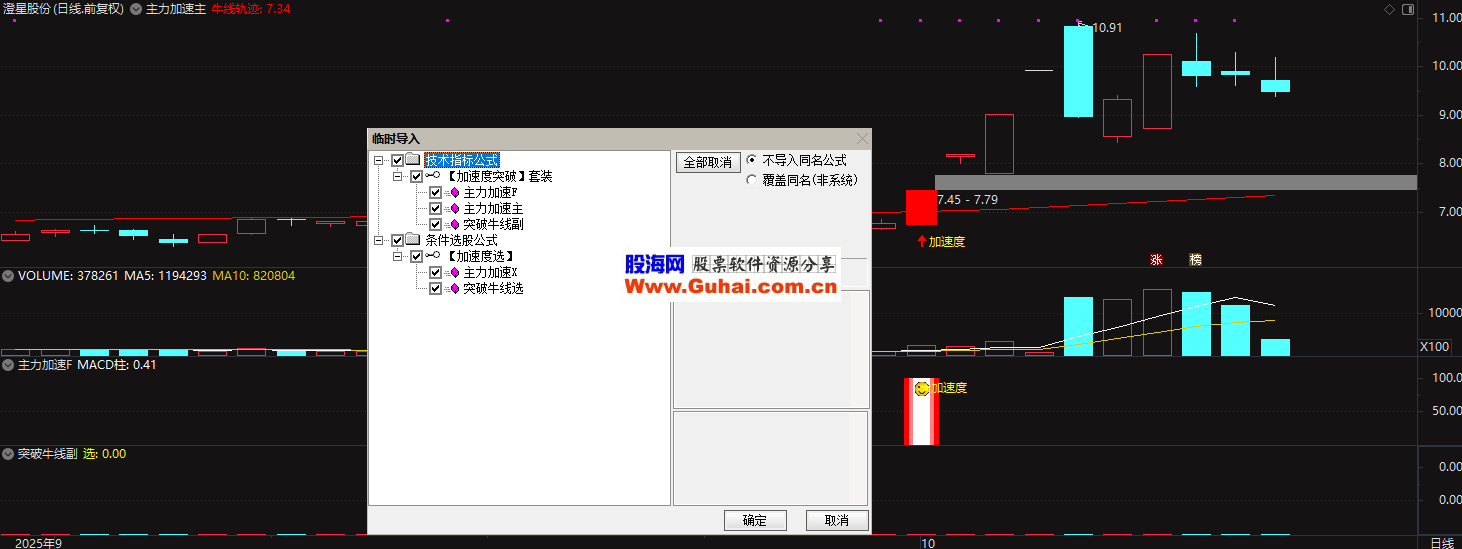Click the 技术指标公式 folder icon
The image size is (1462, 549).
pos(413,160)
